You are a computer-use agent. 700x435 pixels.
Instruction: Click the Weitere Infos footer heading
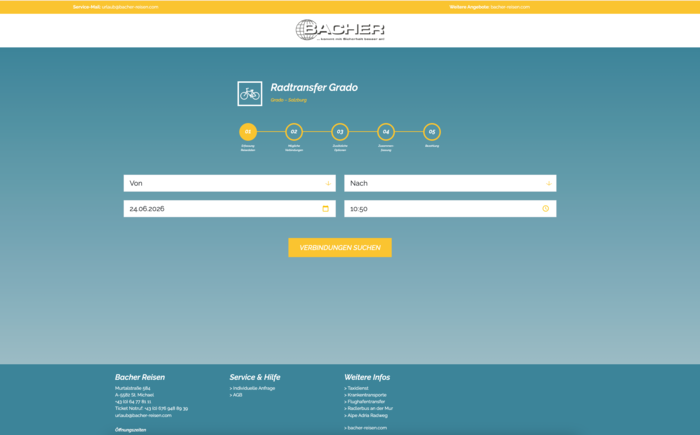(x=367, y=377)
